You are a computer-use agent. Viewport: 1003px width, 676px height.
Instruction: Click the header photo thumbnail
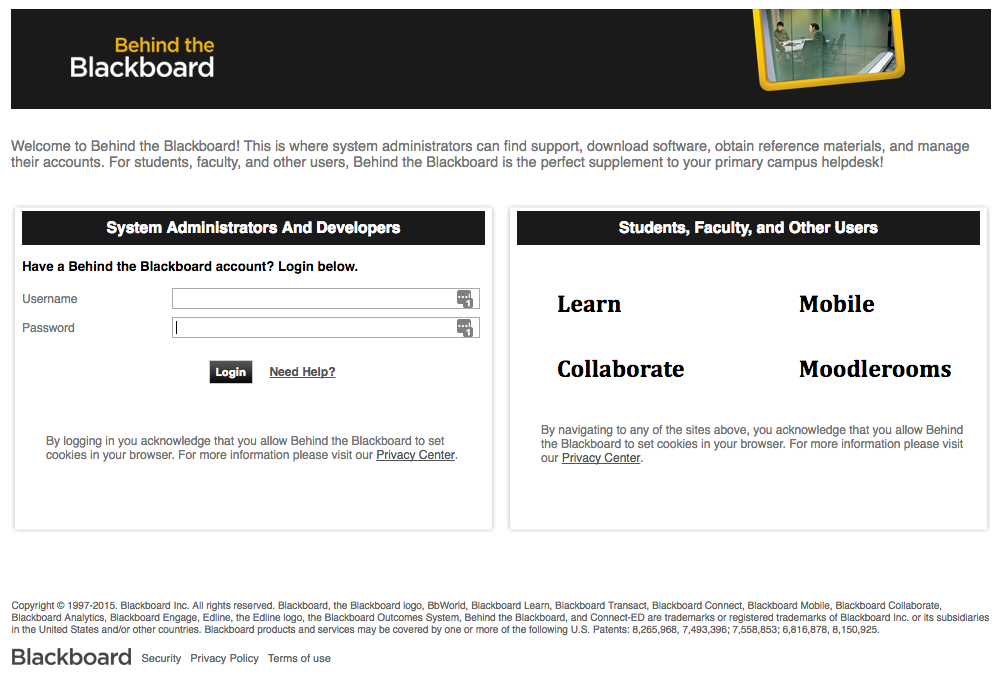(x=830, y=47)
